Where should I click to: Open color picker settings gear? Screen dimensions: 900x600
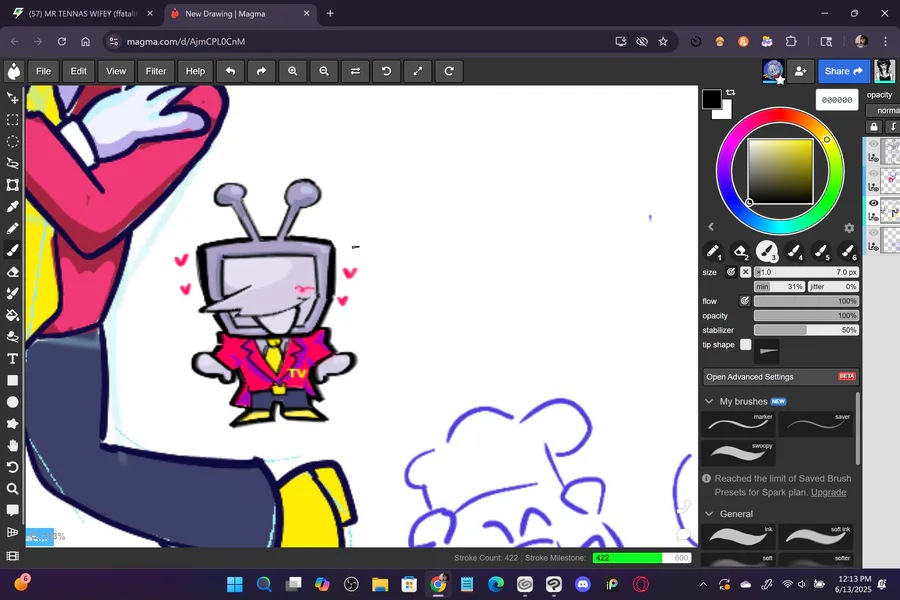click(849, 228)
